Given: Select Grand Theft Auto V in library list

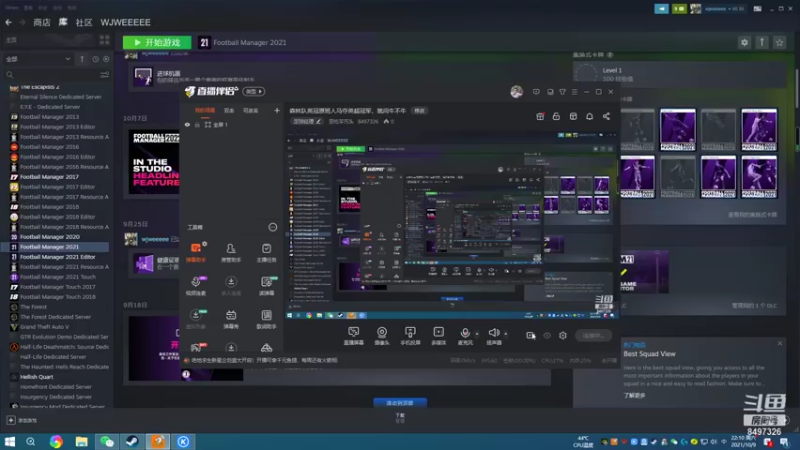Looking at the screenshot, I should point(44,327).
